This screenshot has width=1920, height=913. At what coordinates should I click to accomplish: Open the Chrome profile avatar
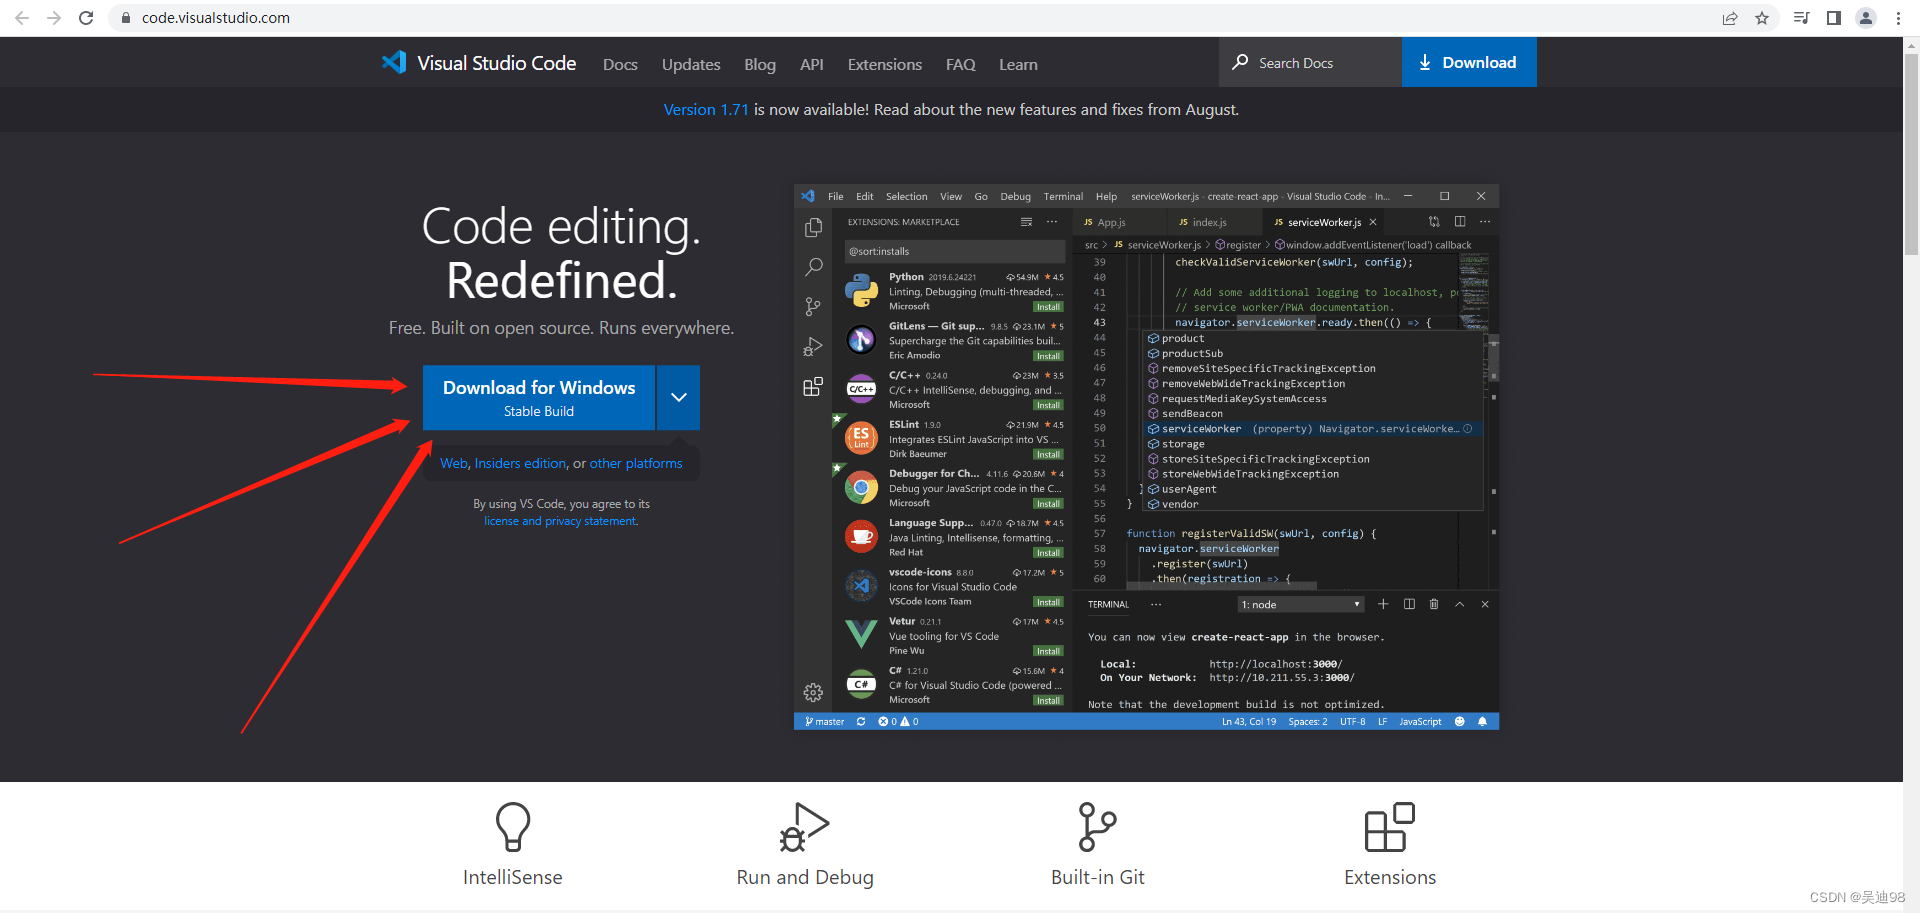[x=1866, y=18]
